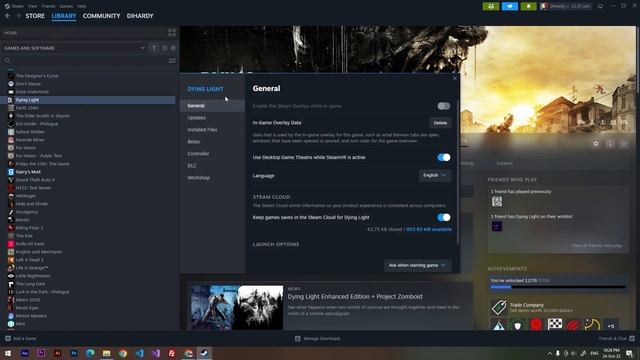Toggle Steam Cloud saves for Dying Light

pos(444,218)
